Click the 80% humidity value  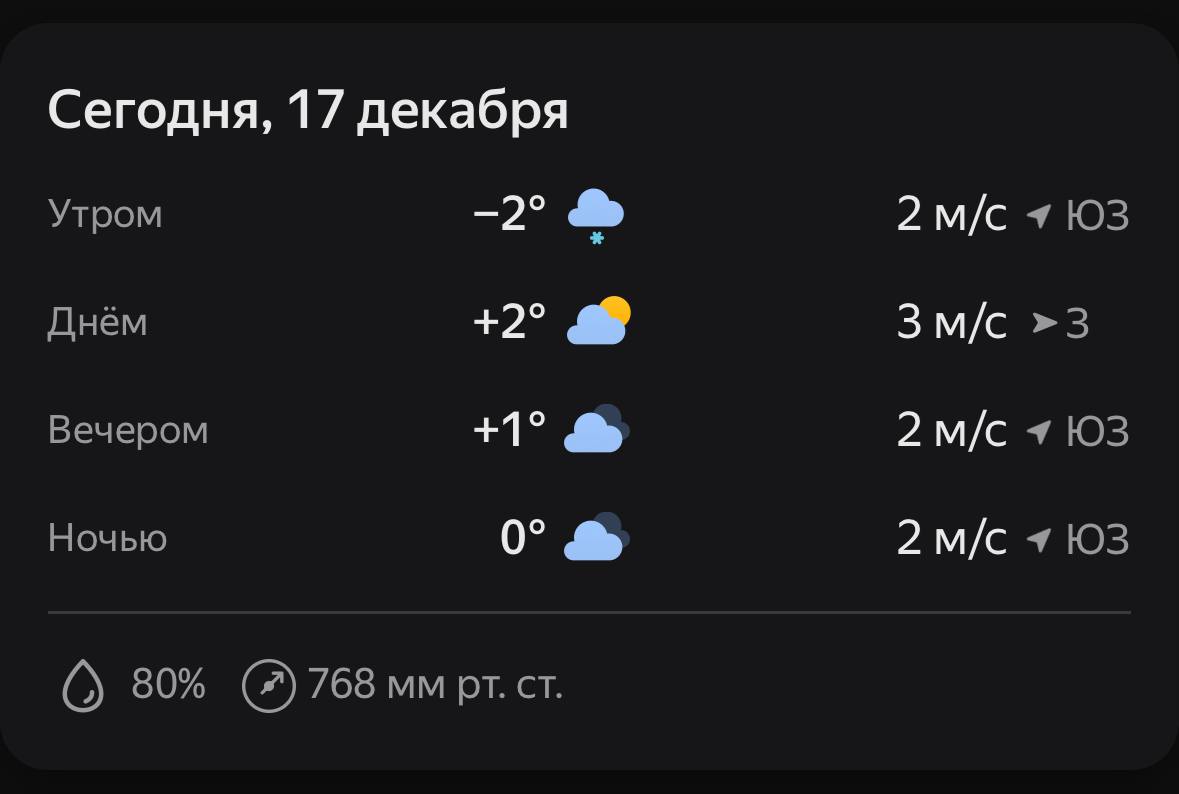click(x=168, y=686)
